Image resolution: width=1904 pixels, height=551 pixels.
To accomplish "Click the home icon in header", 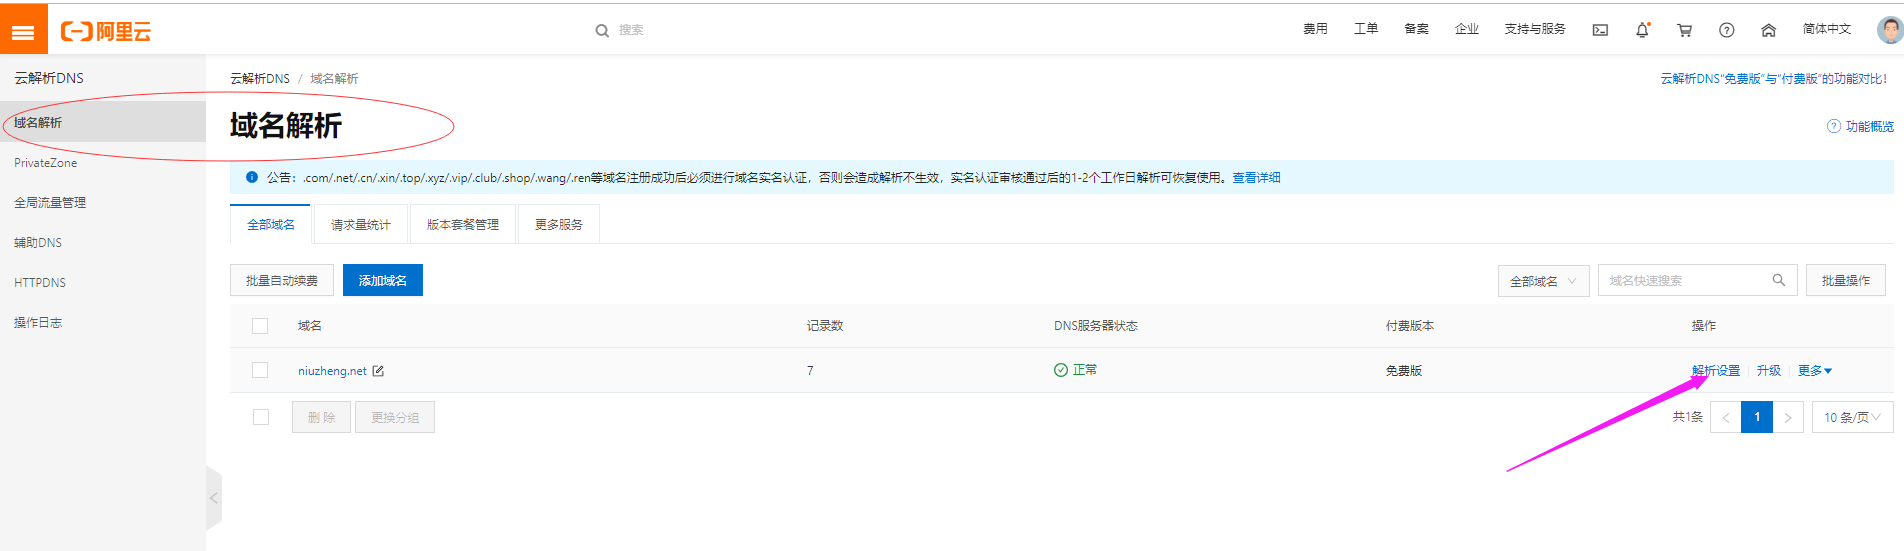I will pos(1768,30).
